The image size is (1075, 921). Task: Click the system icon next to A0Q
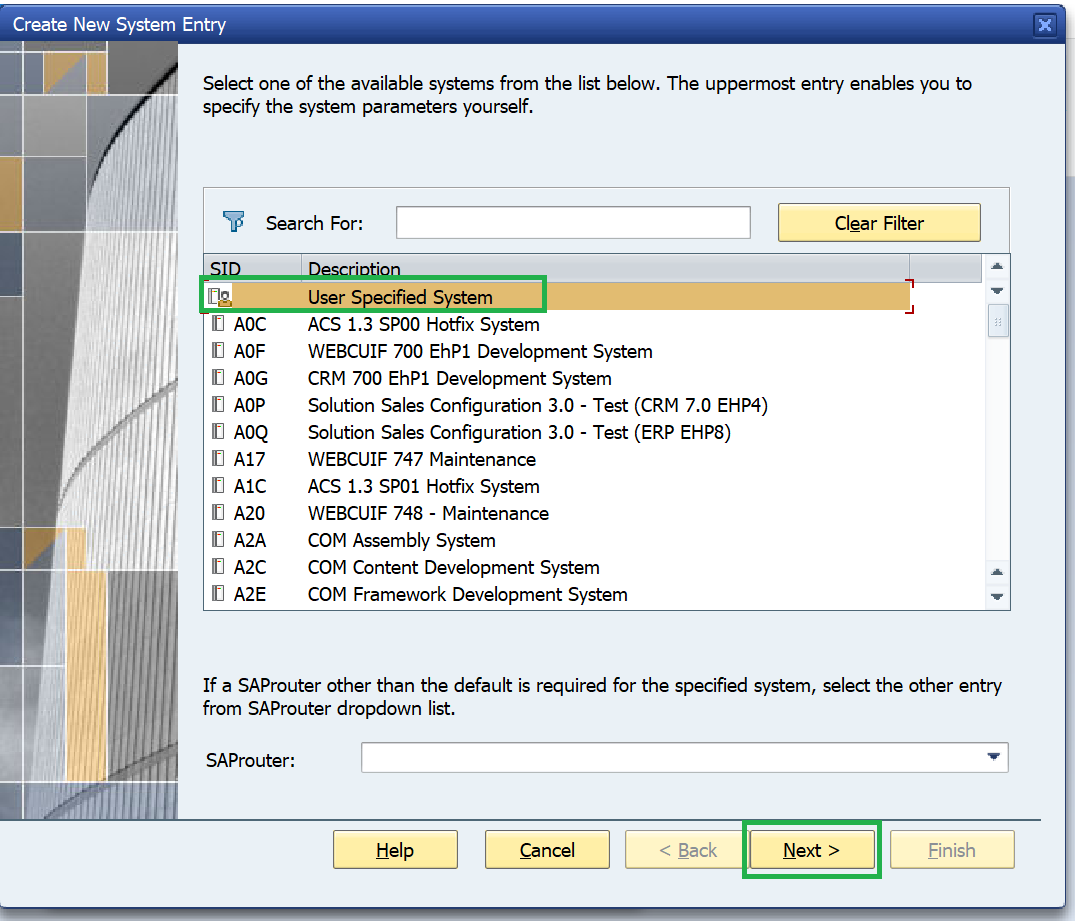pyautogui.click(x=218, y=431)
